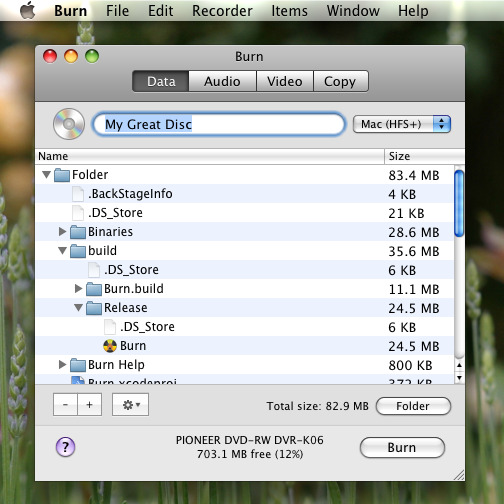This screenshot has width=504, height=504.
Task: Click the plus button to add files
Action: (89, 405)
